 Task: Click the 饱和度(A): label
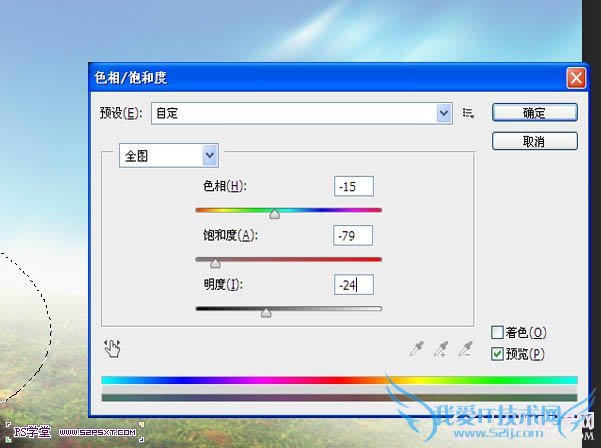(230, 235)
